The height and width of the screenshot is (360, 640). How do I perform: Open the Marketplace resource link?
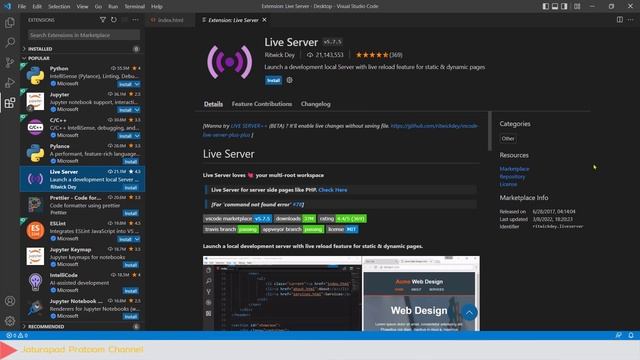point(514,169)
